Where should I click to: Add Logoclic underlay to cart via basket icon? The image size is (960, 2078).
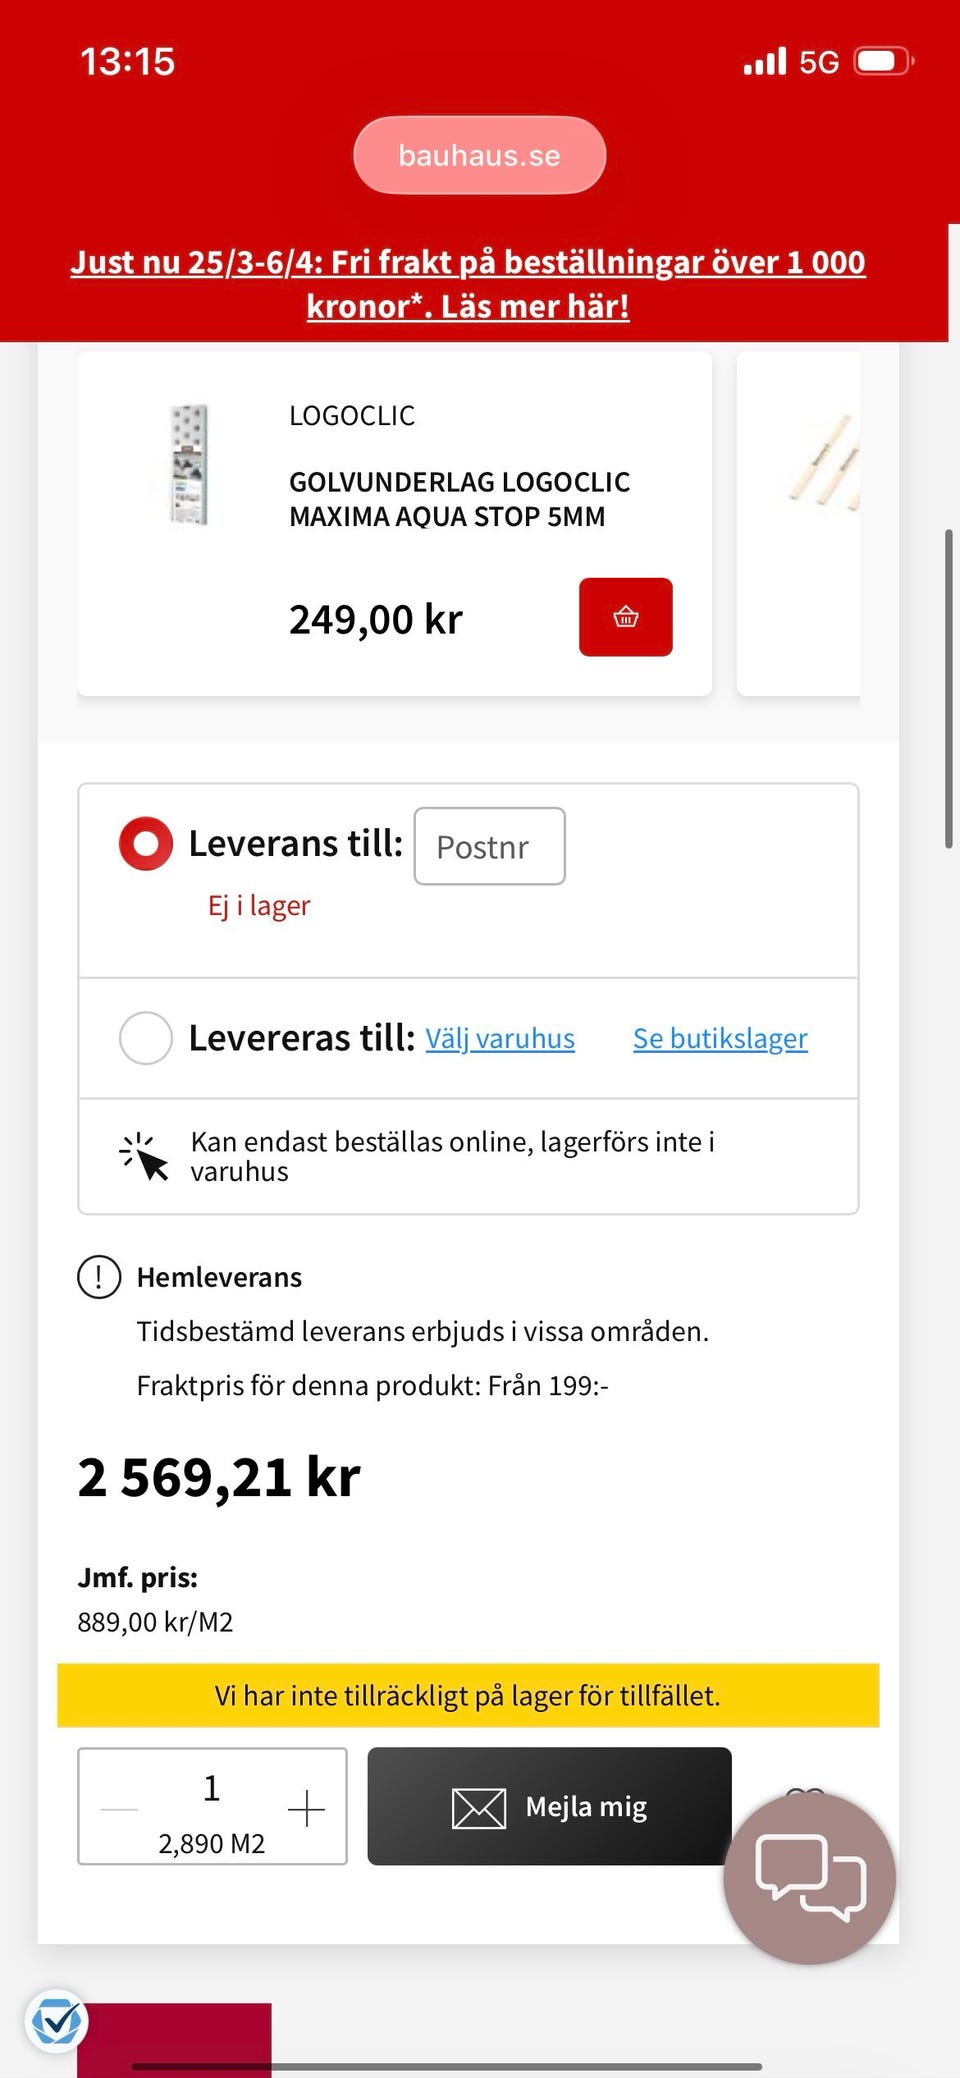click(x=625, y=617)
